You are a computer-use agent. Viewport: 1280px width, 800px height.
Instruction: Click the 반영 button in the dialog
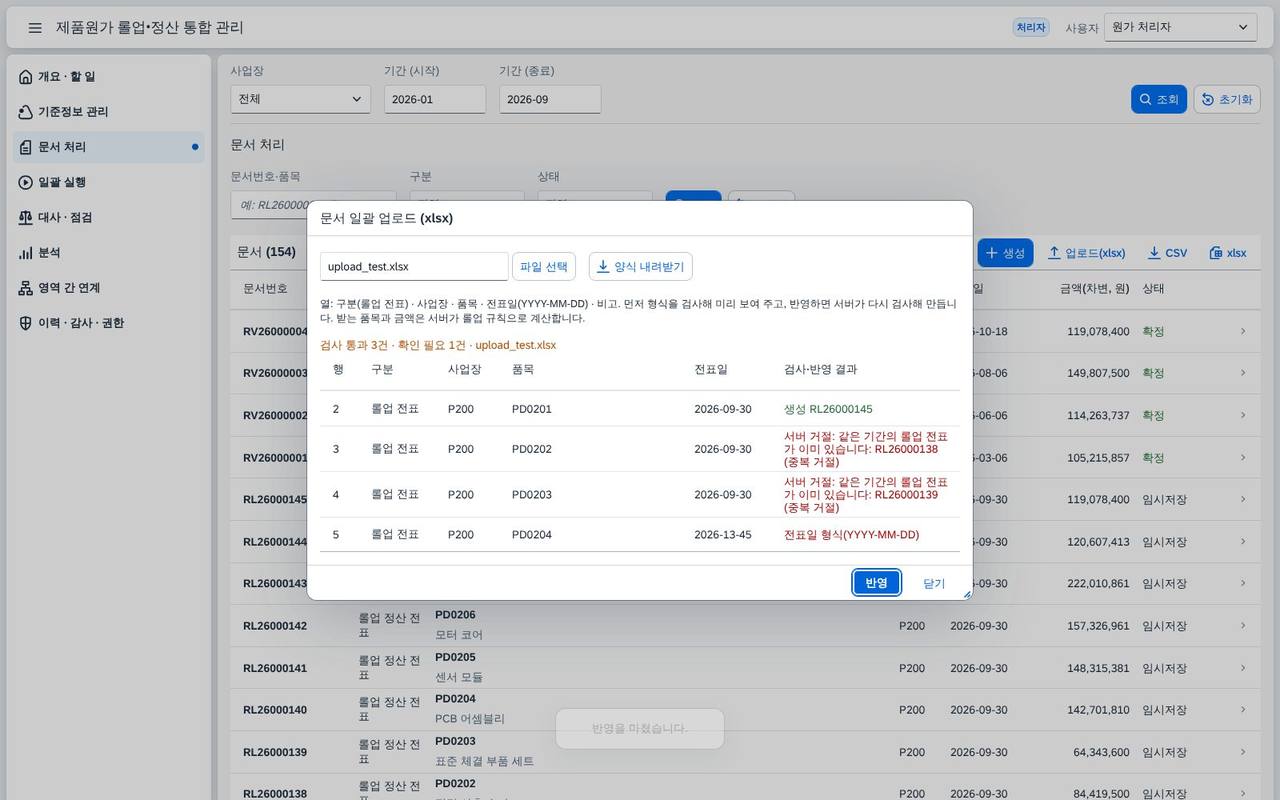click(877, 583)
